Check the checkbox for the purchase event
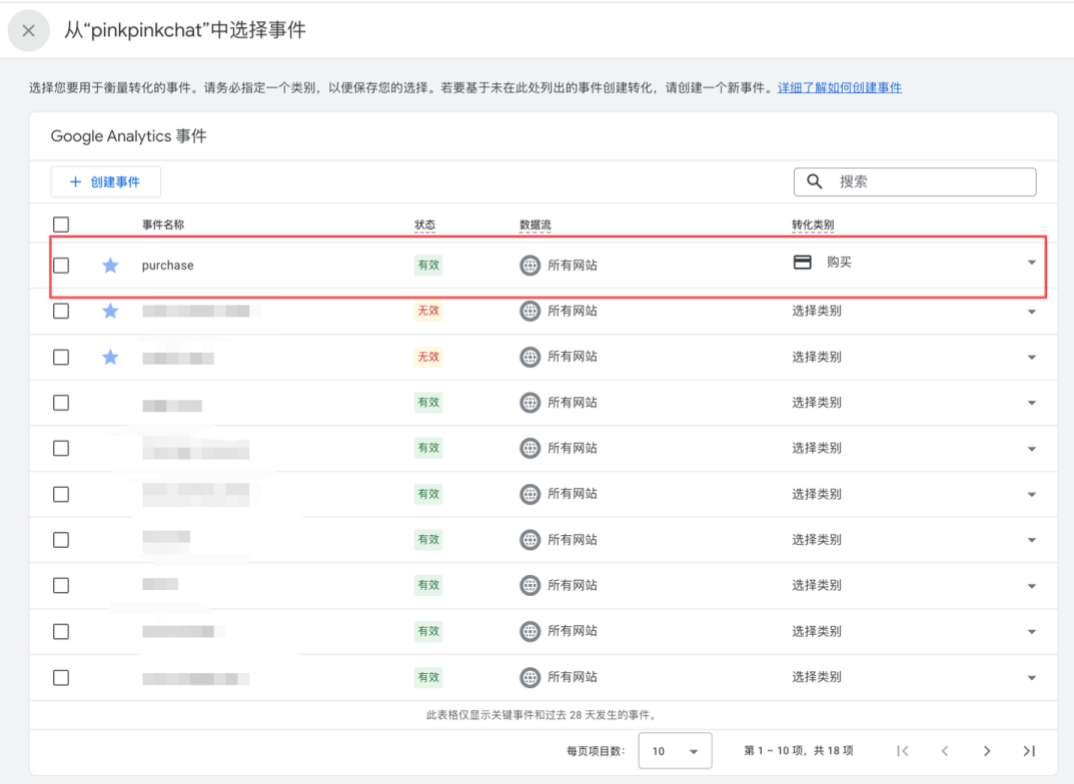This screenshot has height=784, width=1074. point(61,265)
